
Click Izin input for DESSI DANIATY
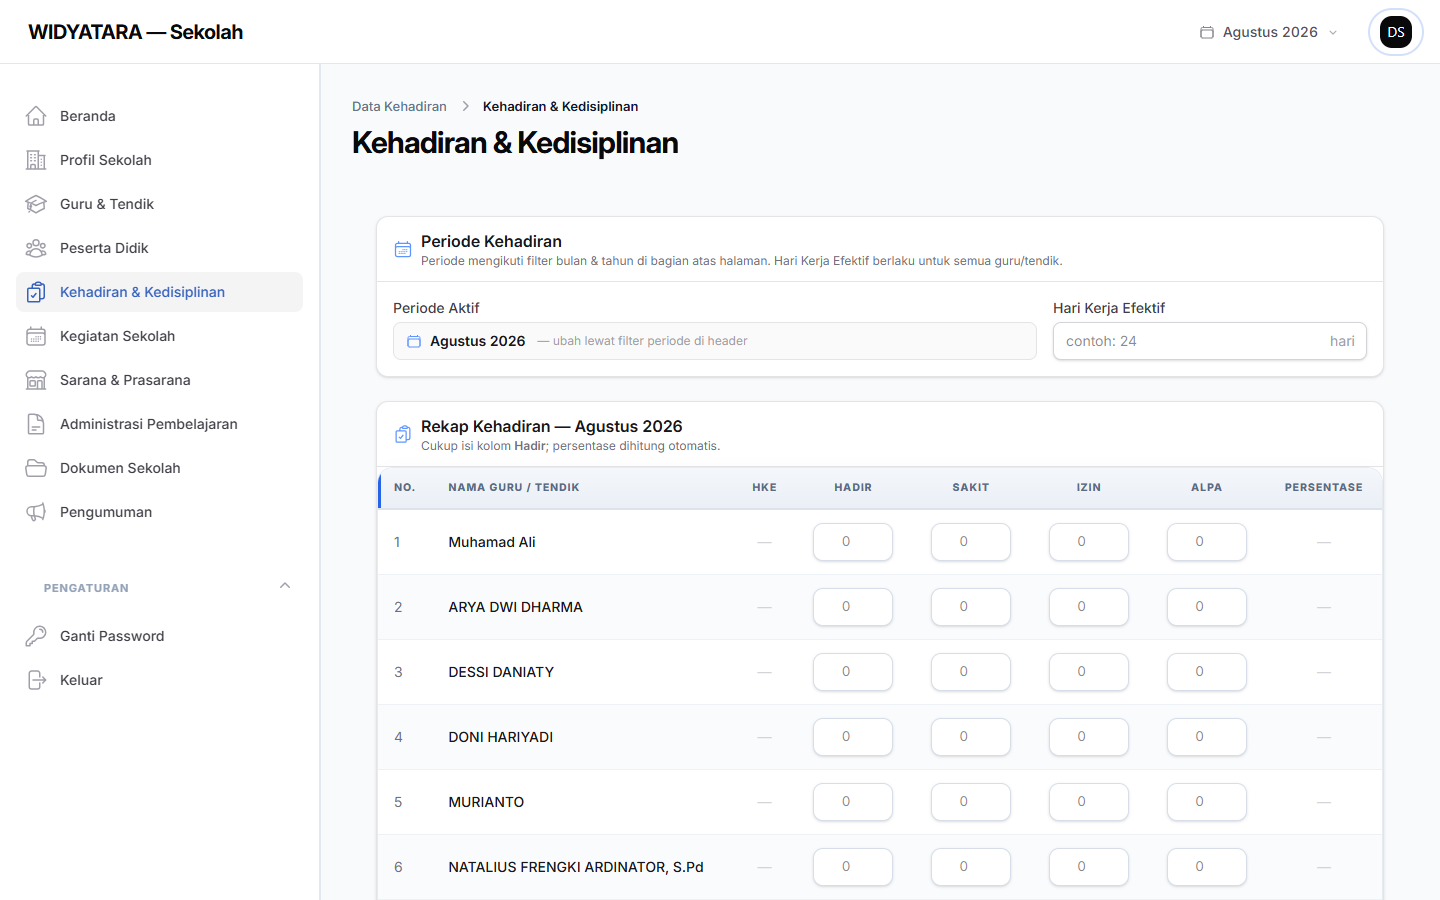click(1089, 672)
